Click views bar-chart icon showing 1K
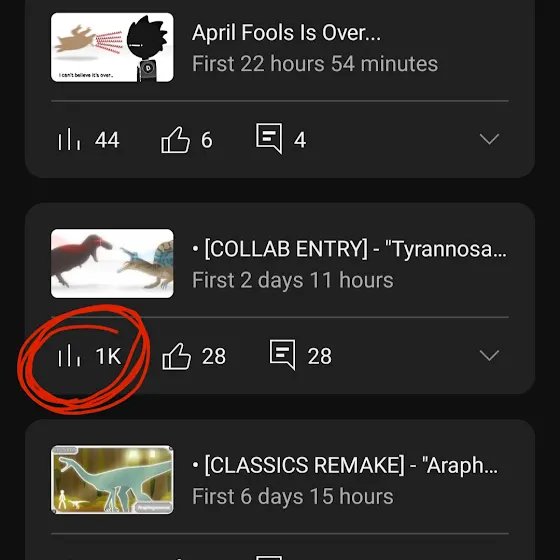560x560 pixels. (x=69, y=356)
